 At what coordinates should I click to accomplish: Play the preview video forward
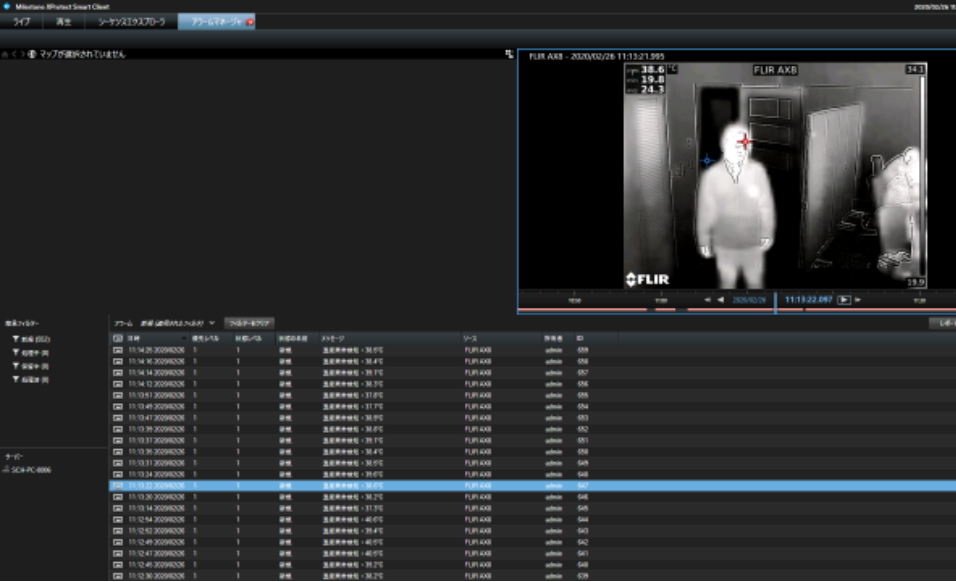click(844, 300)
